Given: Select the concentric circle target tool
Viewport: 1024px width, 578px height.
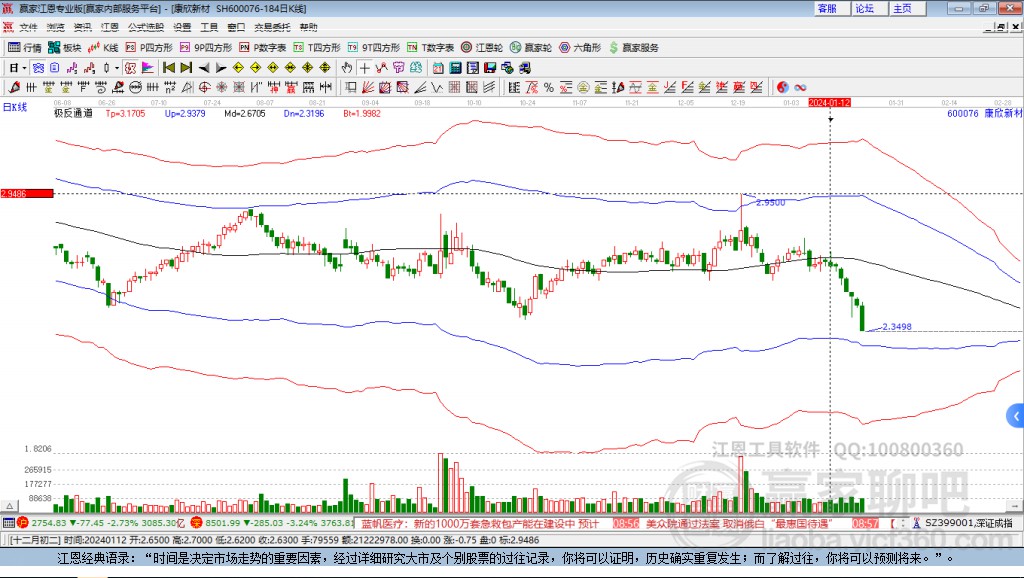Looking at the screenshot, I should (x=204, y=88).
